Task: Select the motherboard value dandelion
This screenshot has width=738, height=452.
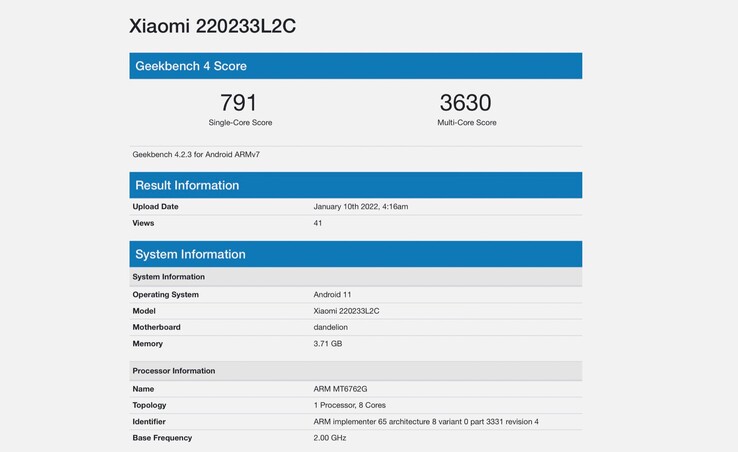Action: coord(331,327)
